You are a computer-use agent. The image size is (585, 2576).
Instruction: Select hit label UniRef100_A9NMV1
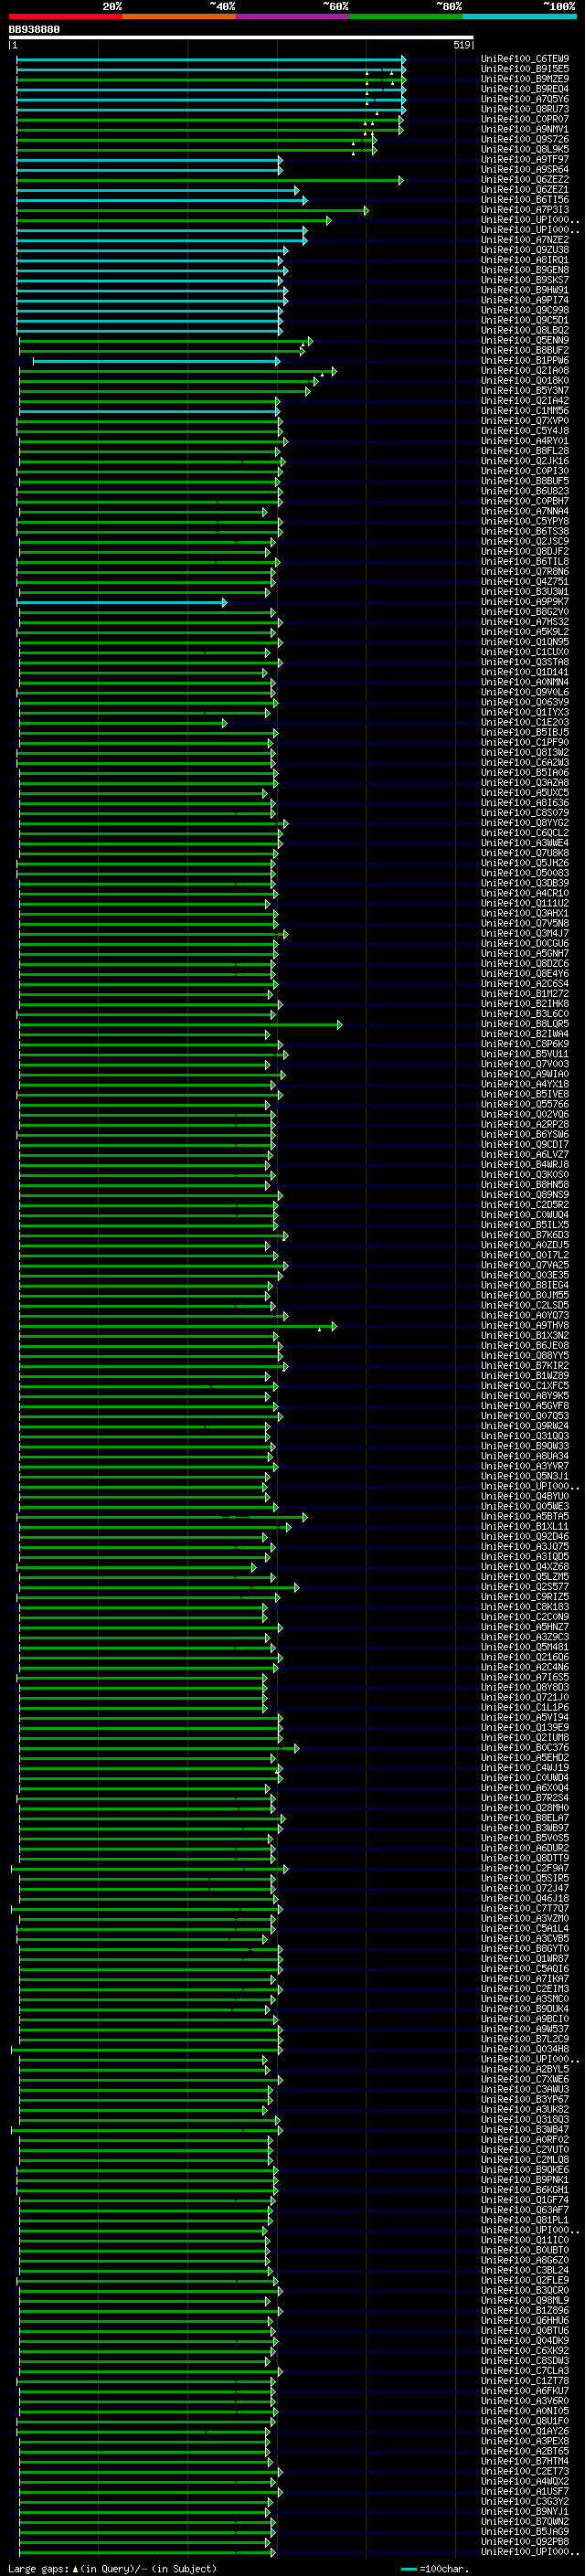pos(525,129)
